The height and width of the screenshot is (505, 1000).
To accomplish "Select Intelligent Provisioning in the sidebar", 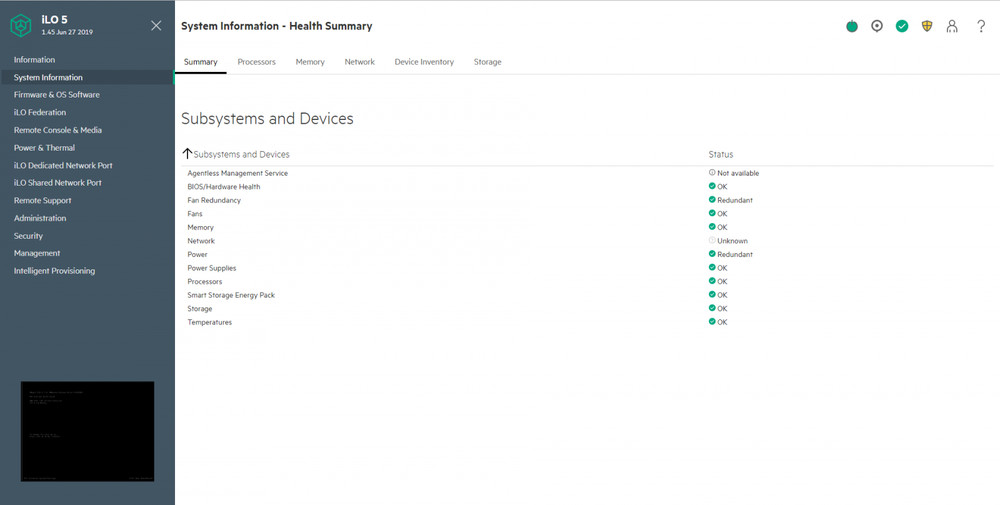I will coord(54,271).
